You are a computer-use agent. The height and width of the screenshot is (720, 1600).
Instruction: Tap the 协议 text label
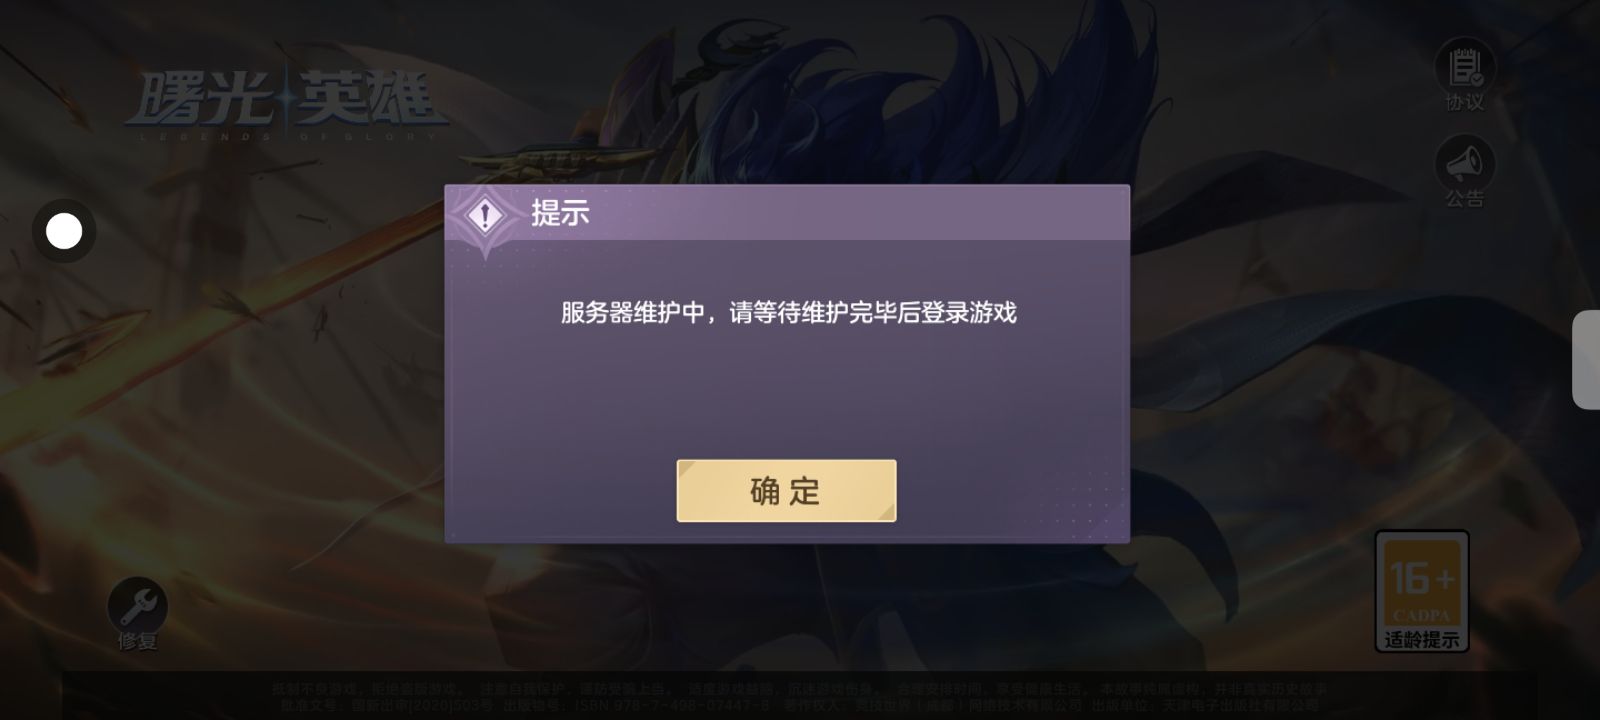point(1465,103)
